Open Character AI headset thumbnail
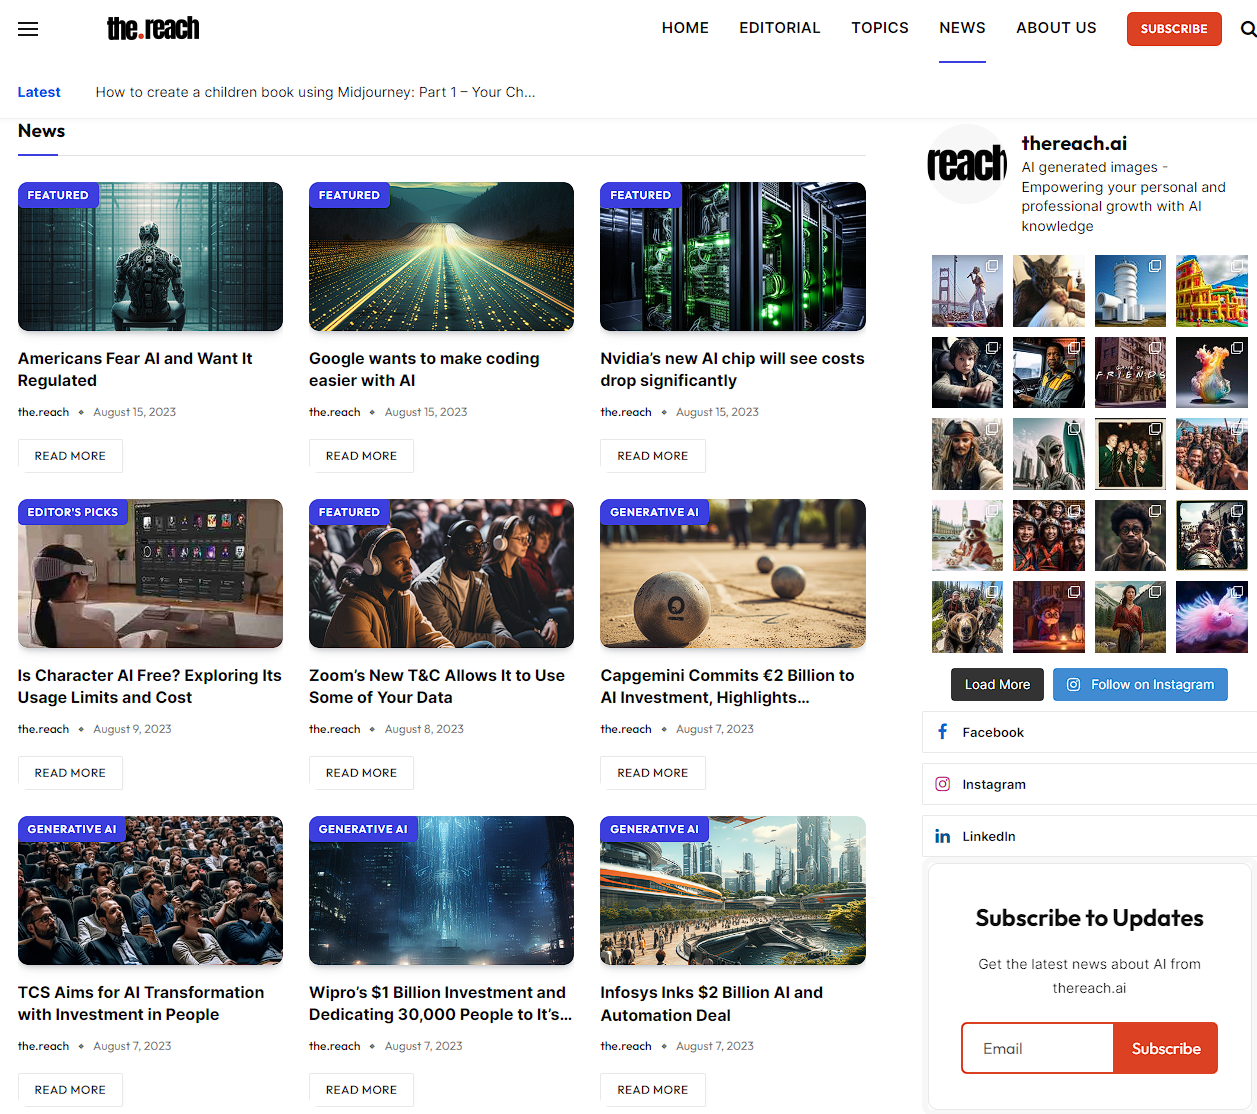Image resolution: width=1257 pixels, height=1114 pixels. pyautogui.click(x=150, y=573)
